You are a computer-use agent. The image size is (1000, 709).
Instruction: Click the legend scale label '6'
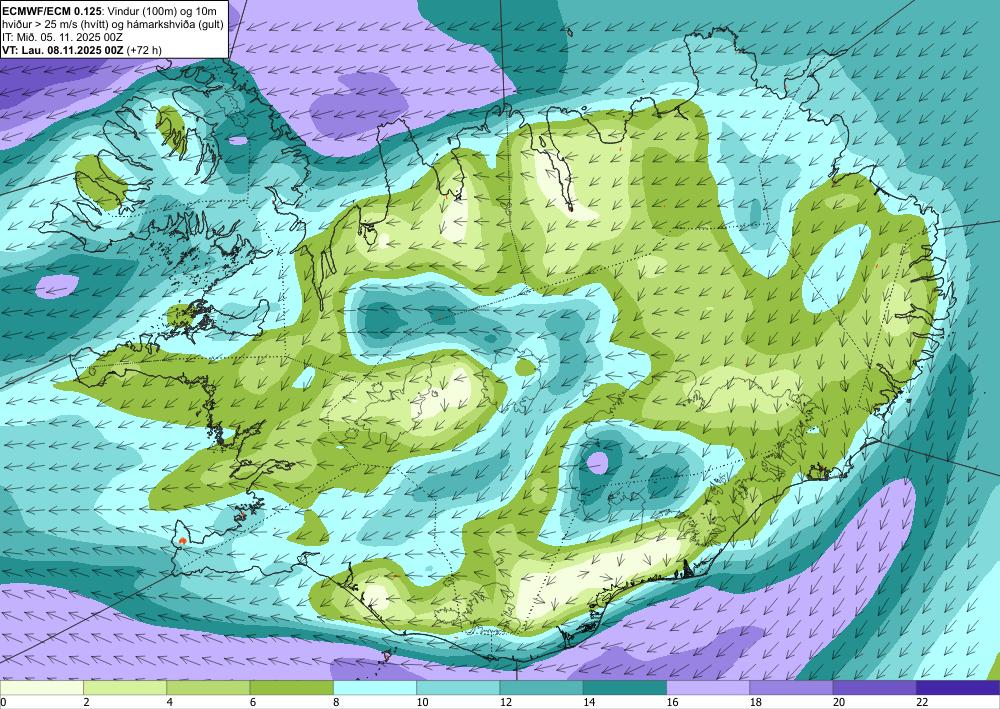tap(253, 703)
